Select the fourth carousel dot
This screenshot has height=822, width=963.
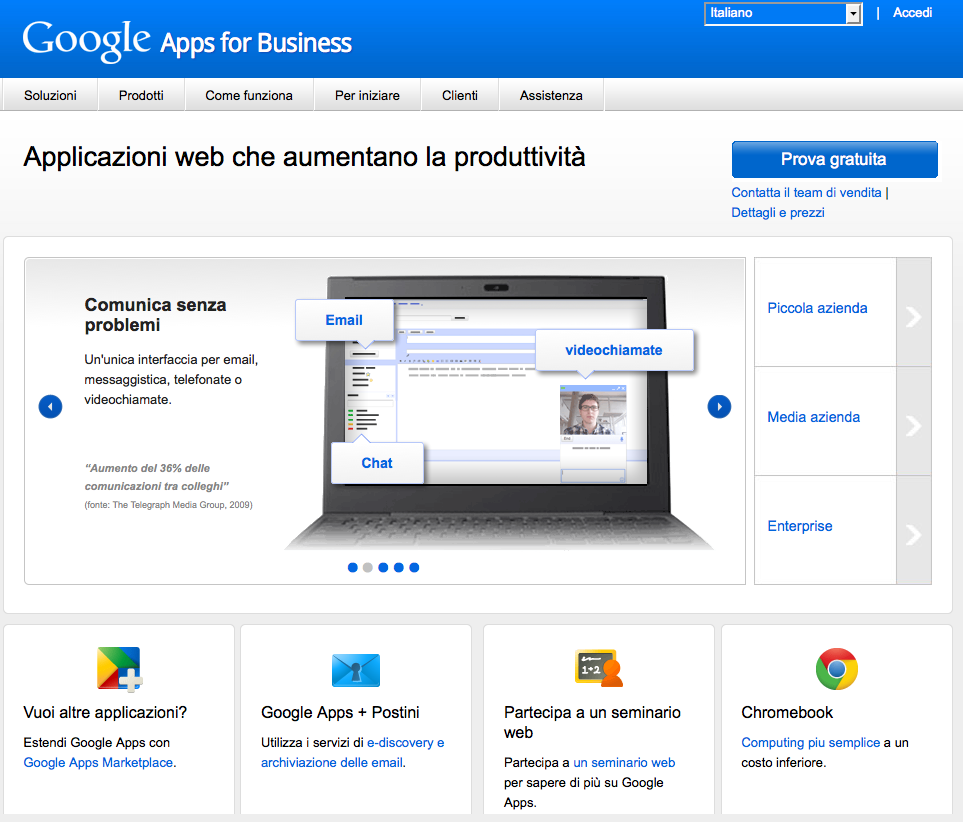tap(399, 568)
